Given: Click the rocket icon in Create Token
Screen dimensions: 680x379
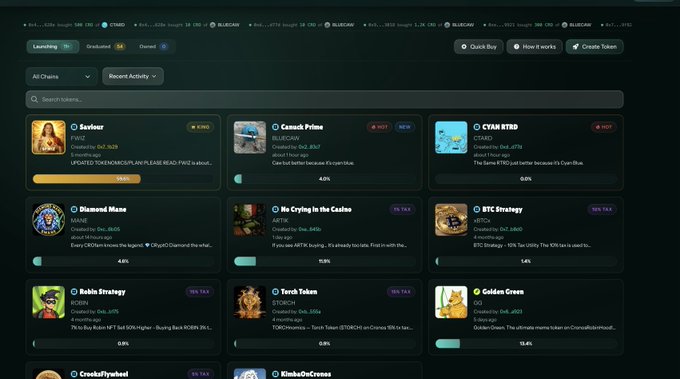Looking at the screenshot, I should pyautogui.click(x=575, y=46).
